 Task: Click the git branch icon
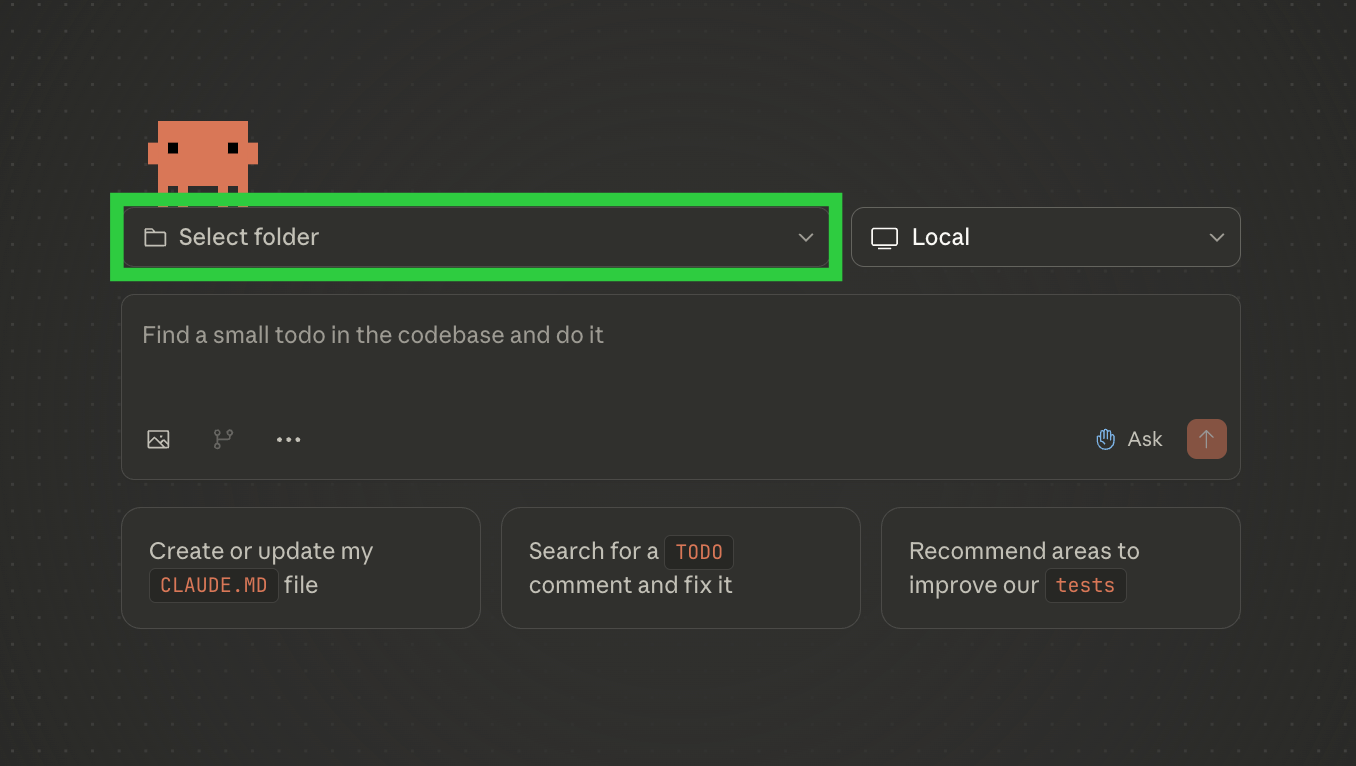(x=223, y=439)
